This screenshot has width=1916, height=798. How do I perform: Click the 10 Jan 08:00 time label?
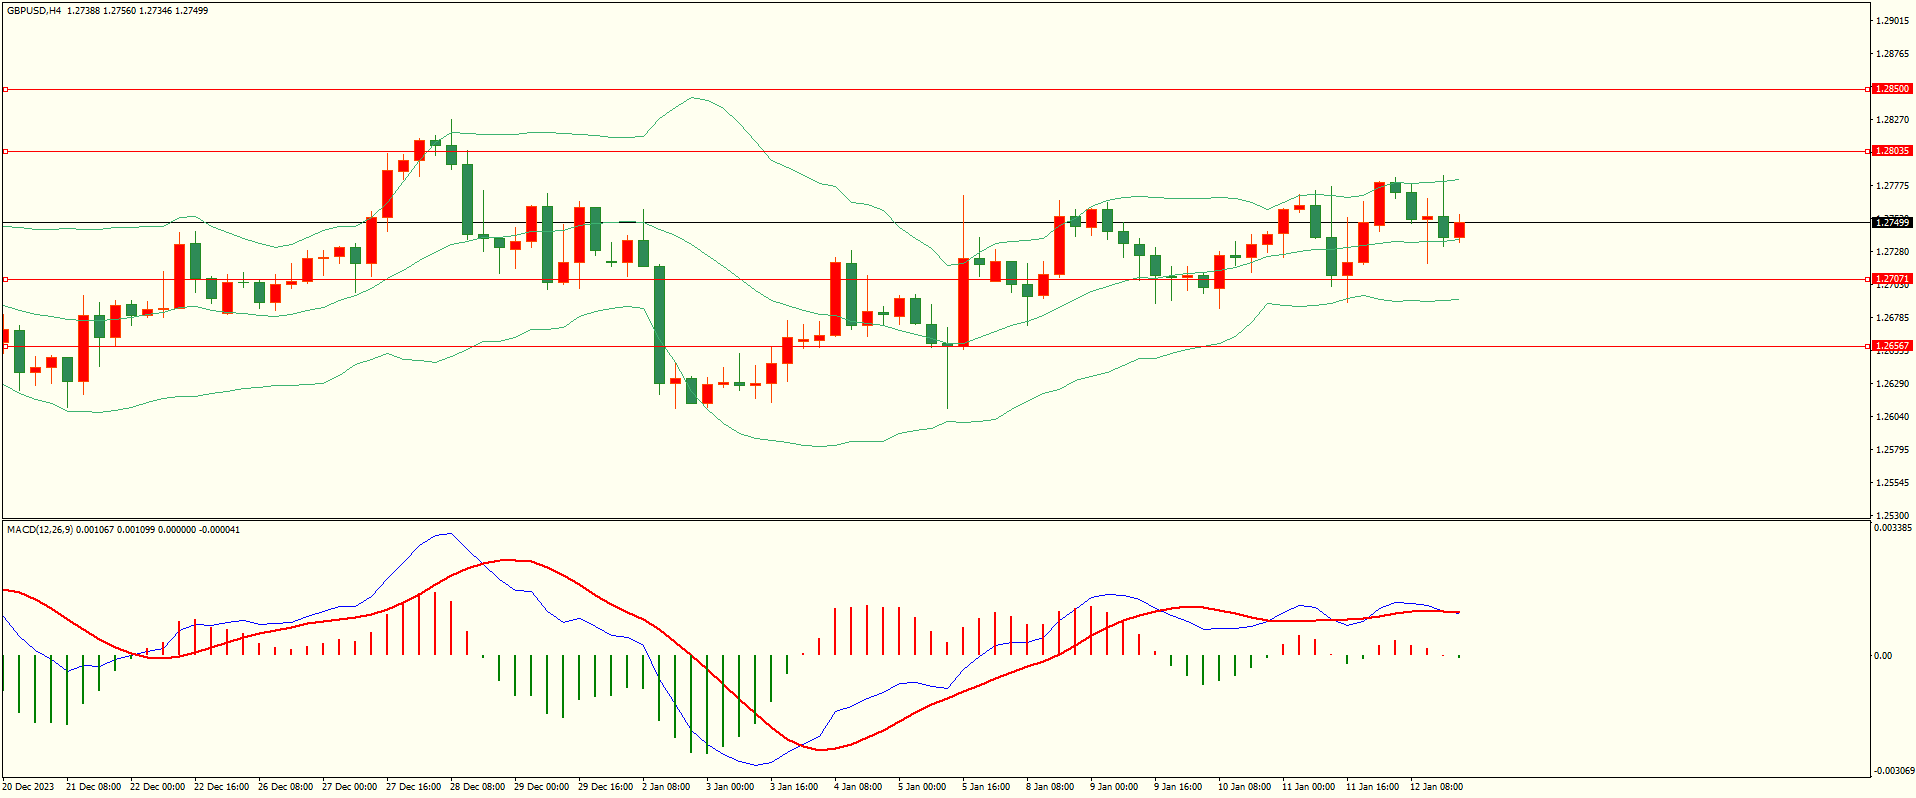[1244, 787]
